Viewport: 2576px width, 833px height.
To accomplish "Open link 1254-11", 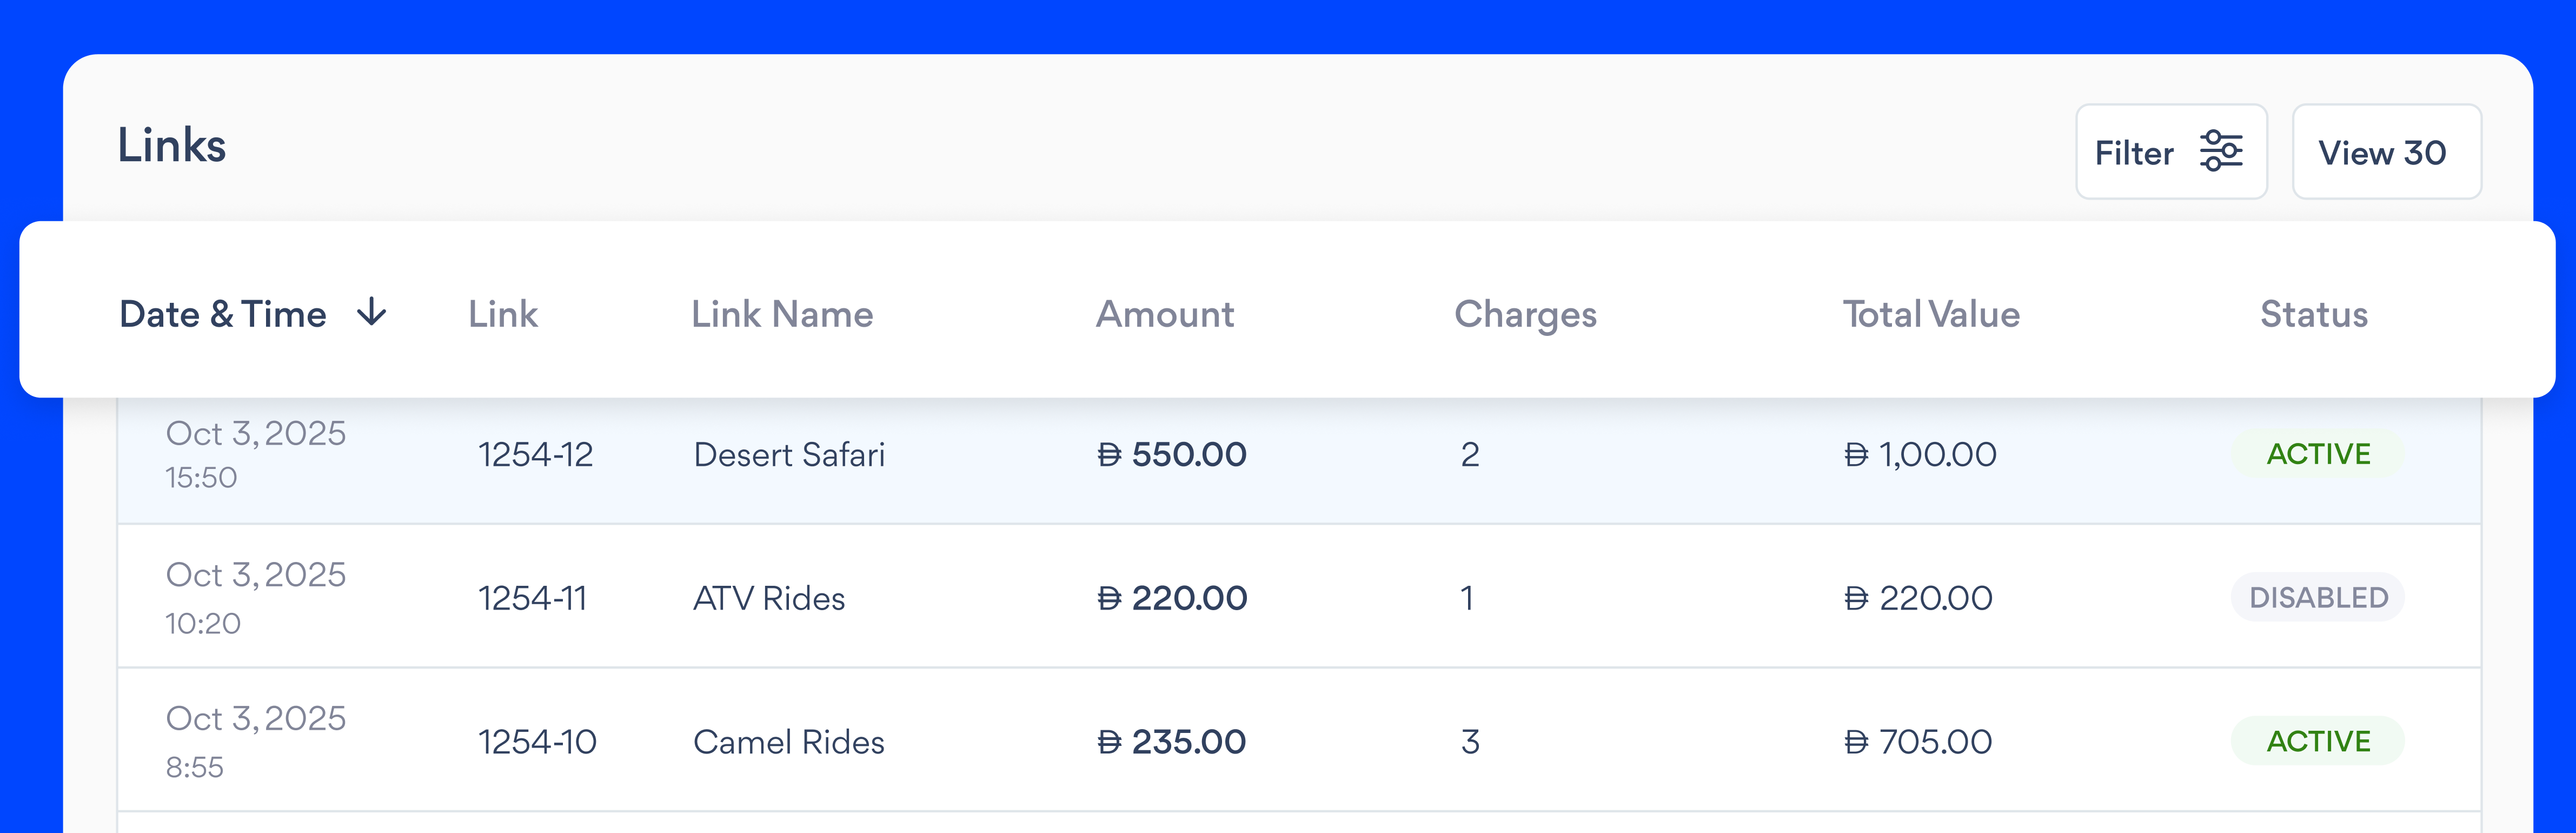I will pyautogui.click(x=532, y=598).
